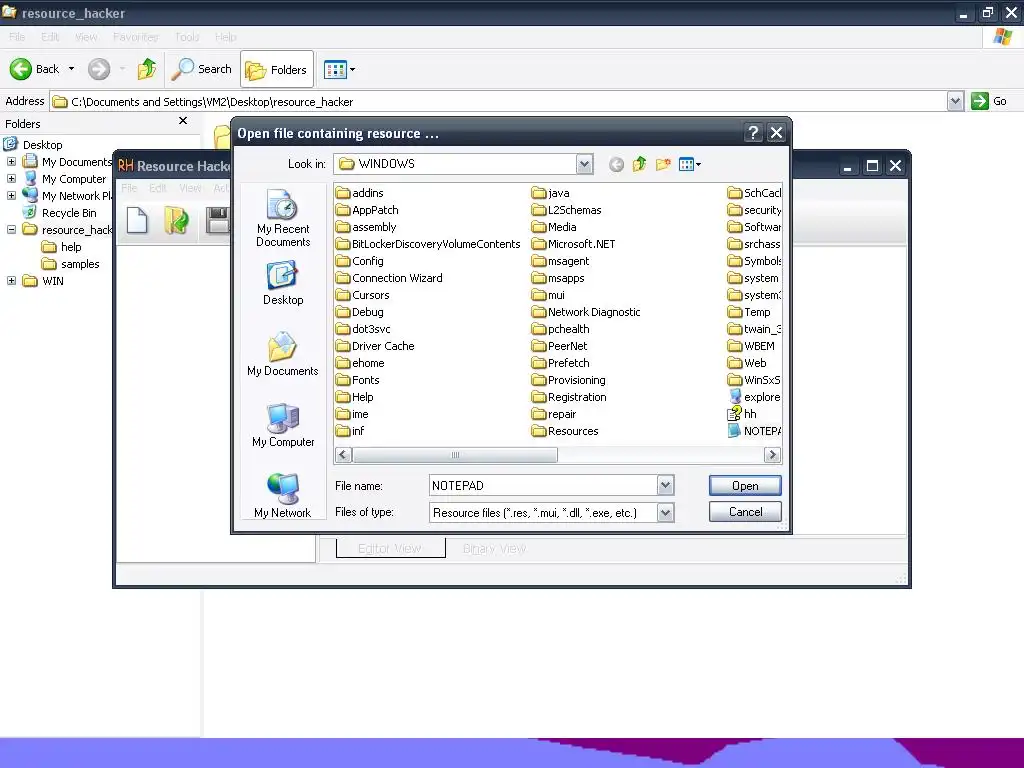Viewport: 1024px width, 768px height.
Task: Expand File name dropdown arrow
Action: 665,485
